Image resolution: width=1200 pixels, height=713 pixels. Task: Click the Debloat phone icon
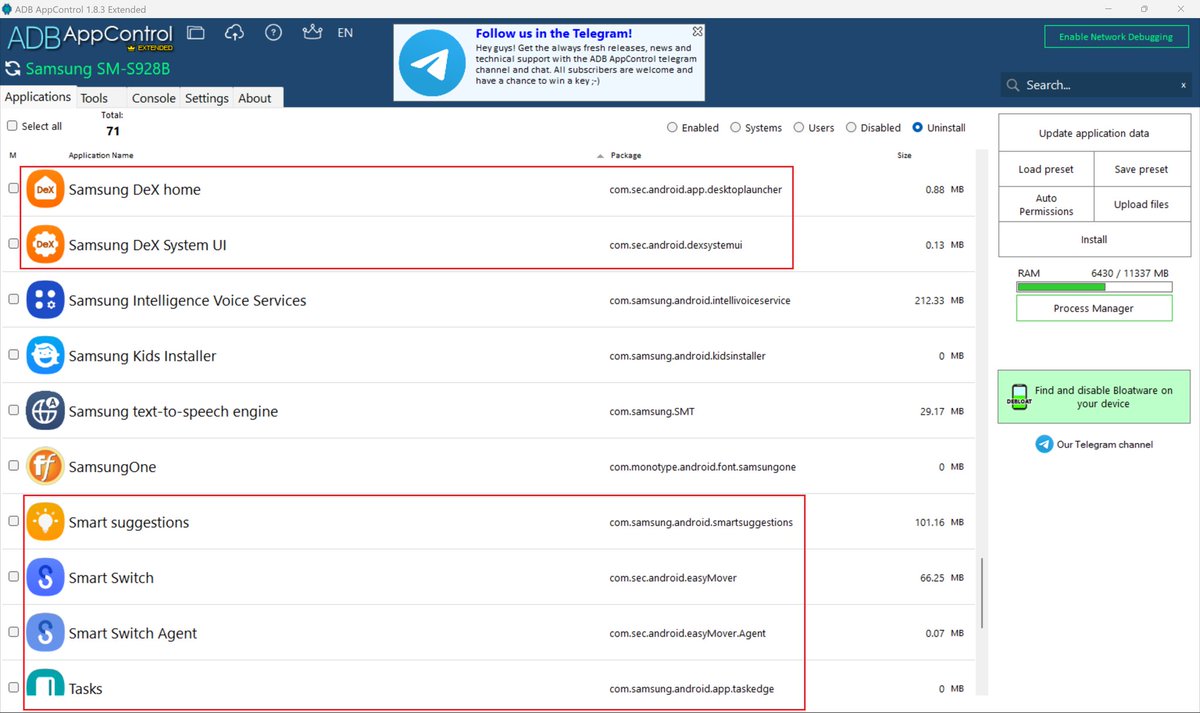1018,397
